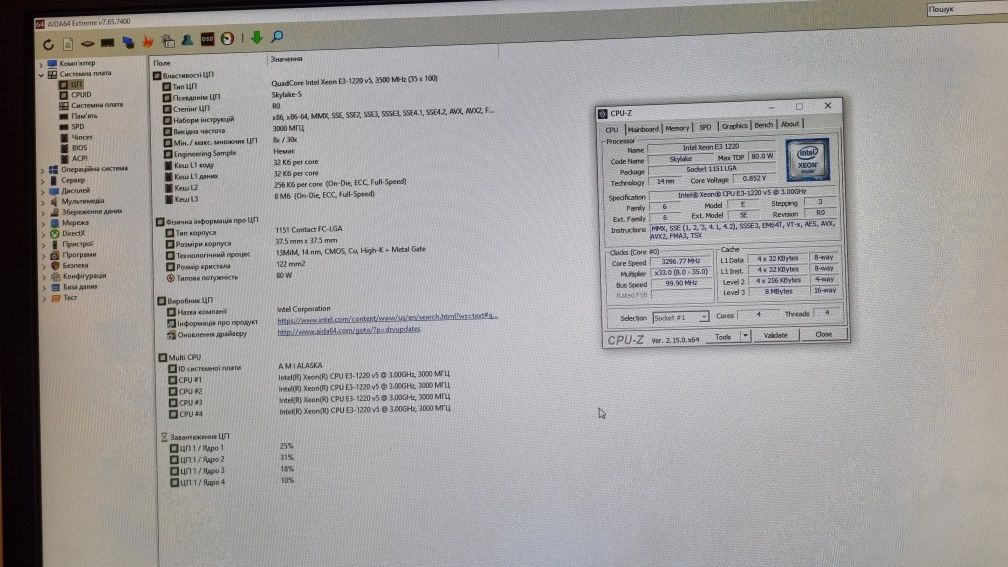Click the flat disk-shaped toolbar icon
The image size is (1008, 567).
pos(87,44)
